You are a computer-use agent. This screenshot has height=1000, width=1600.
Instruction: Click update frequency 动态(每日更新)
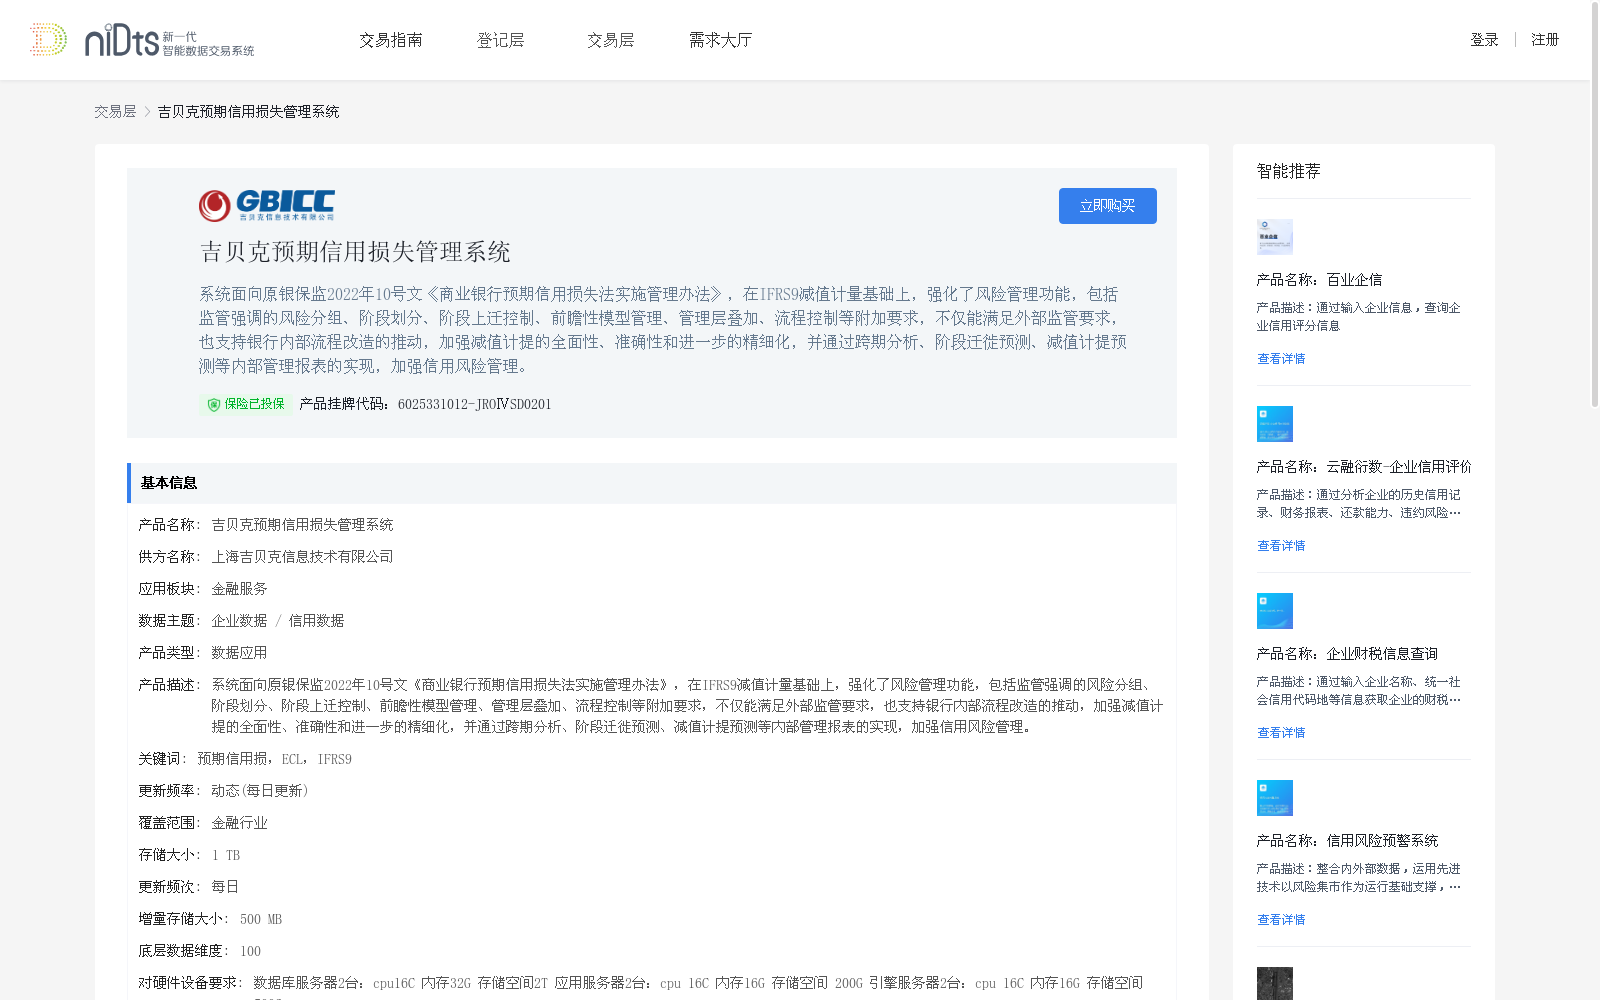pyautogui.click(x=260, y=791)
